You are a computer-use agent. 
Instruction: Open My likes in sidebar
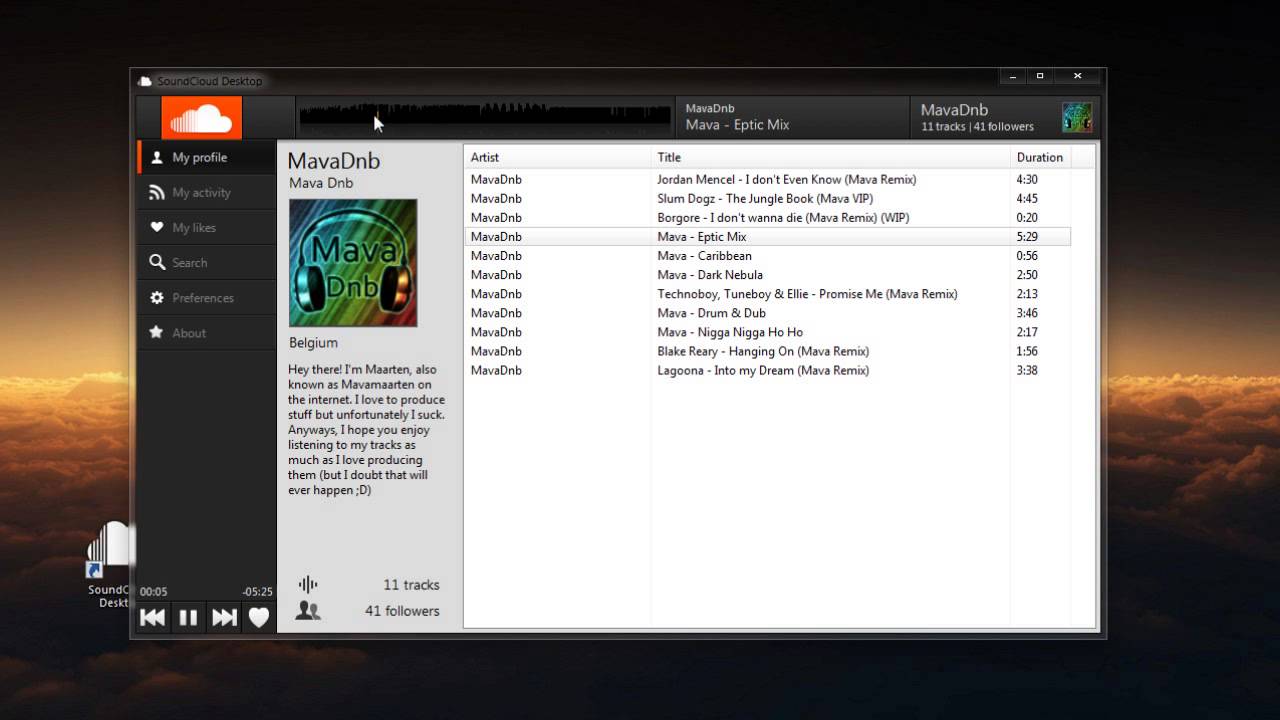(206, 227)
